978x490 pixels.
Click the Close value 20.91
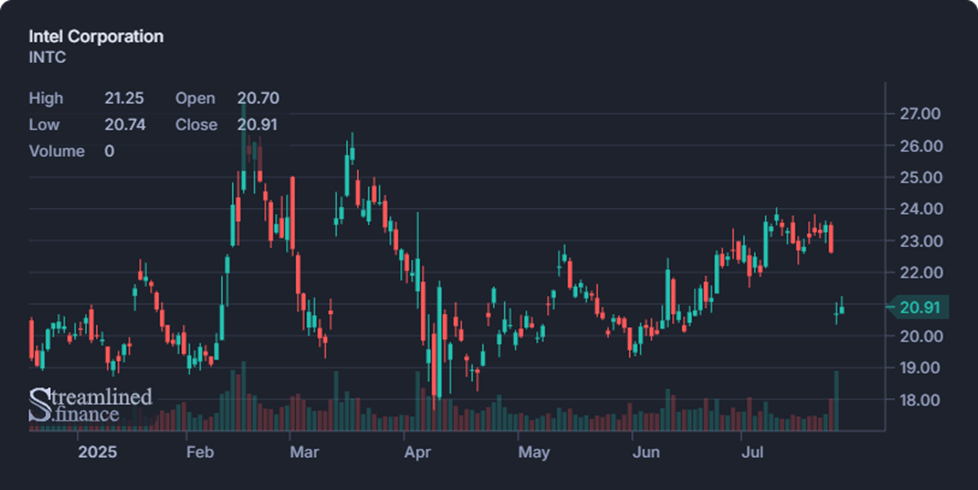click(x=258, y=125)
